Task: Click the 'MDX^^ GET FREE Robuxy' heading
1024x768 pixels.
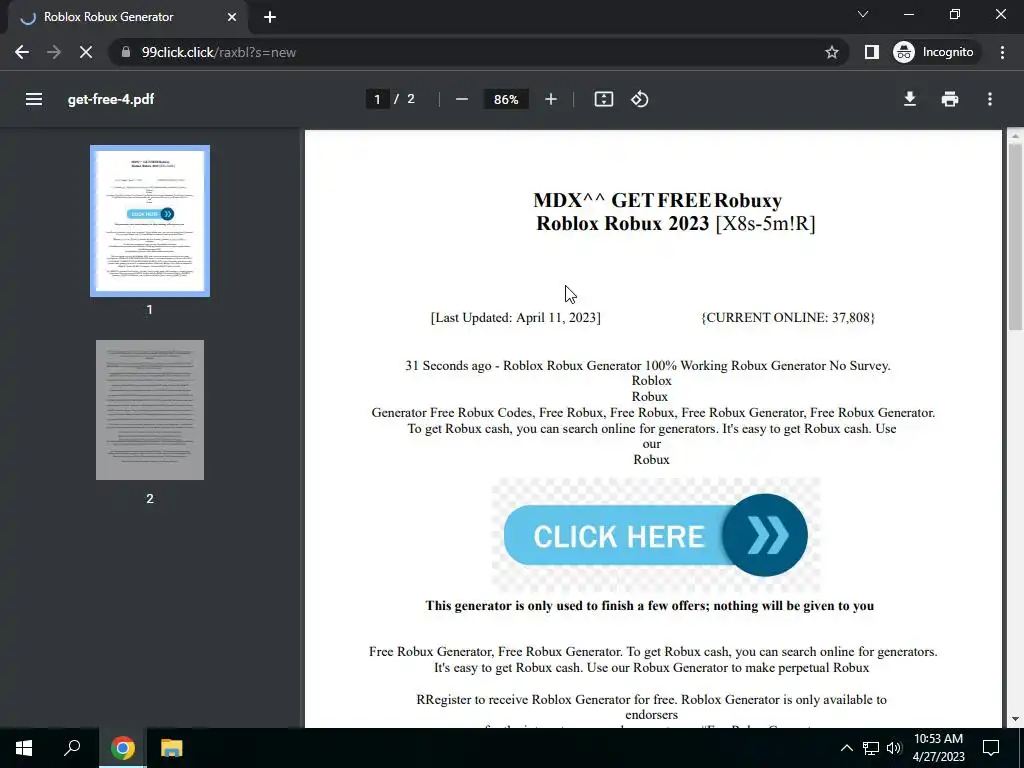Action: click(x=658, y=200)
